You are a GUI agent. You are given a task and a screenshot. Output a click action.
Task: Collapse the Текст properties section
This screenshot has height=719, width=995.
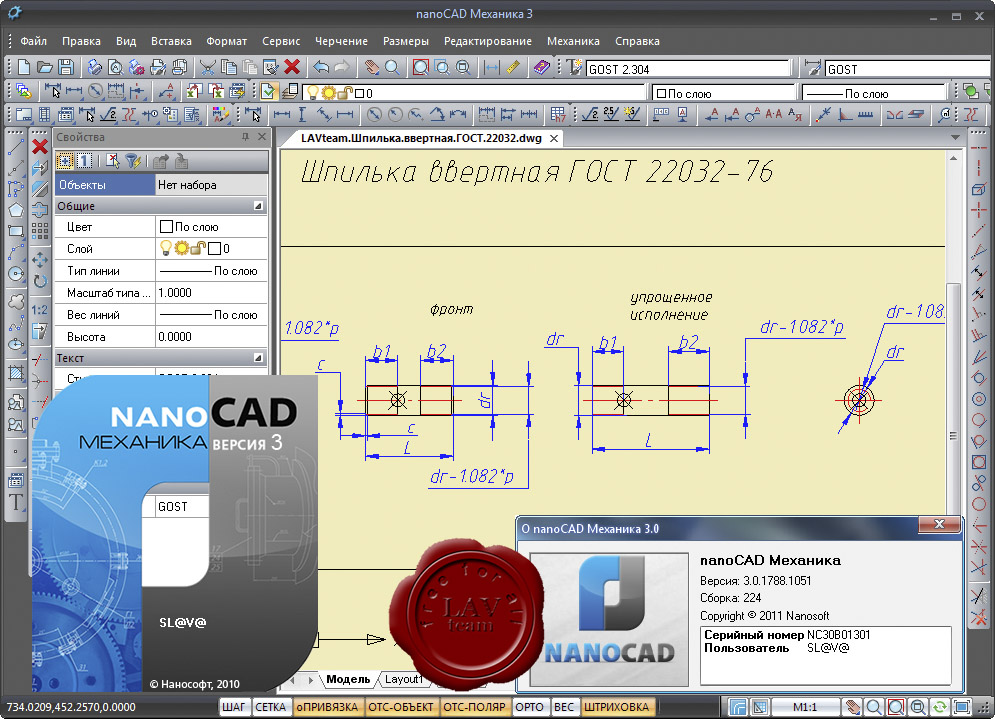pyautogui.click(x=258, y=358)
